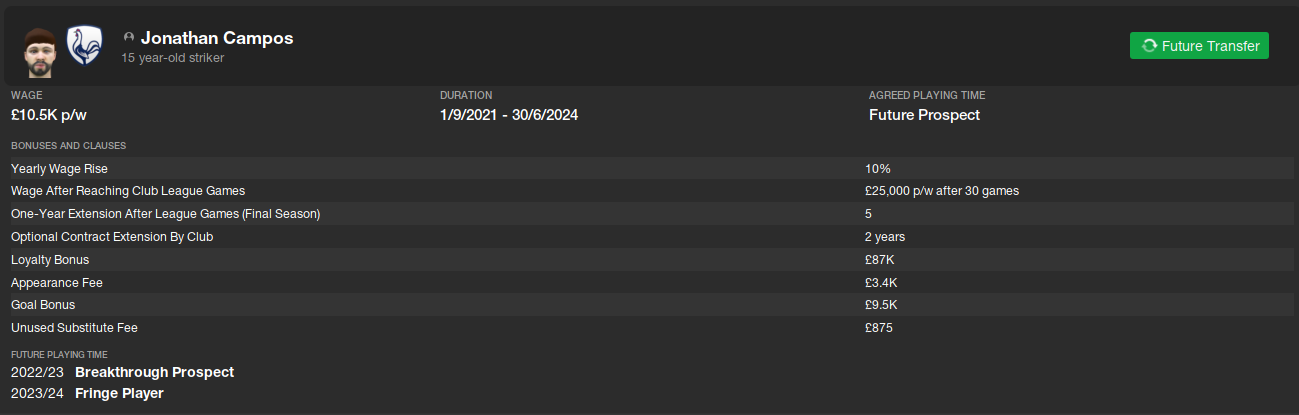This screenshot has width=1299, height=415.
Task: Click the rooster club badge icon
Action: 85,46
